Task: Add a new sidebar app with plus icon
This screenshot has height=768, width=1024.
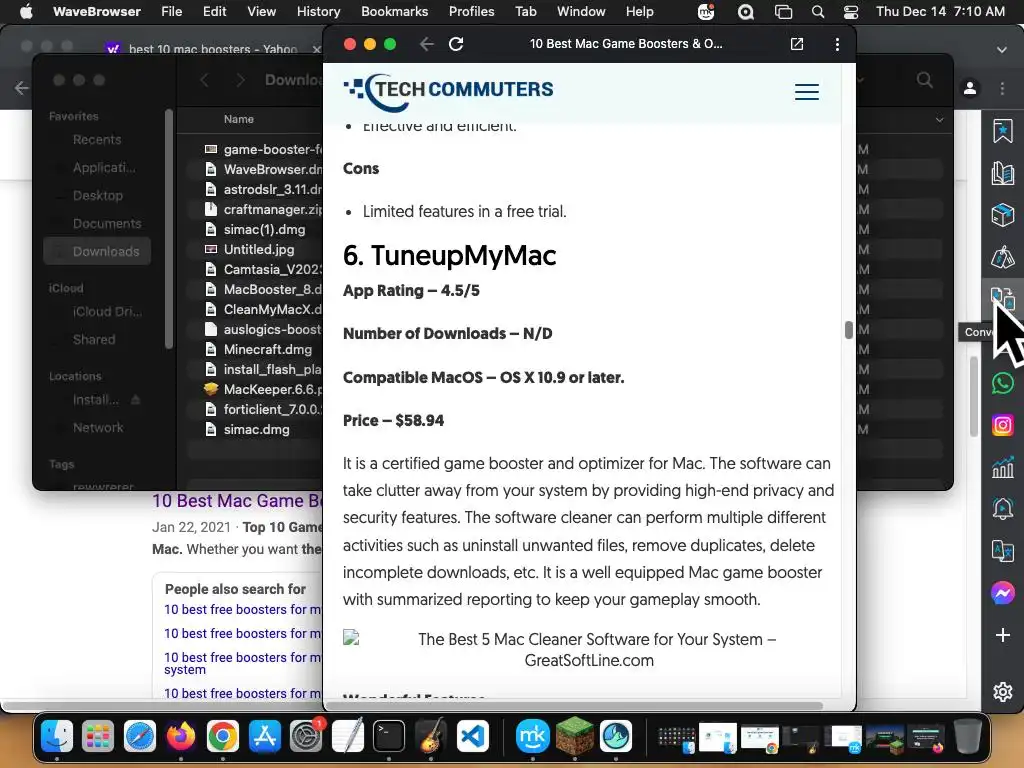Action: pos(1002,635)
